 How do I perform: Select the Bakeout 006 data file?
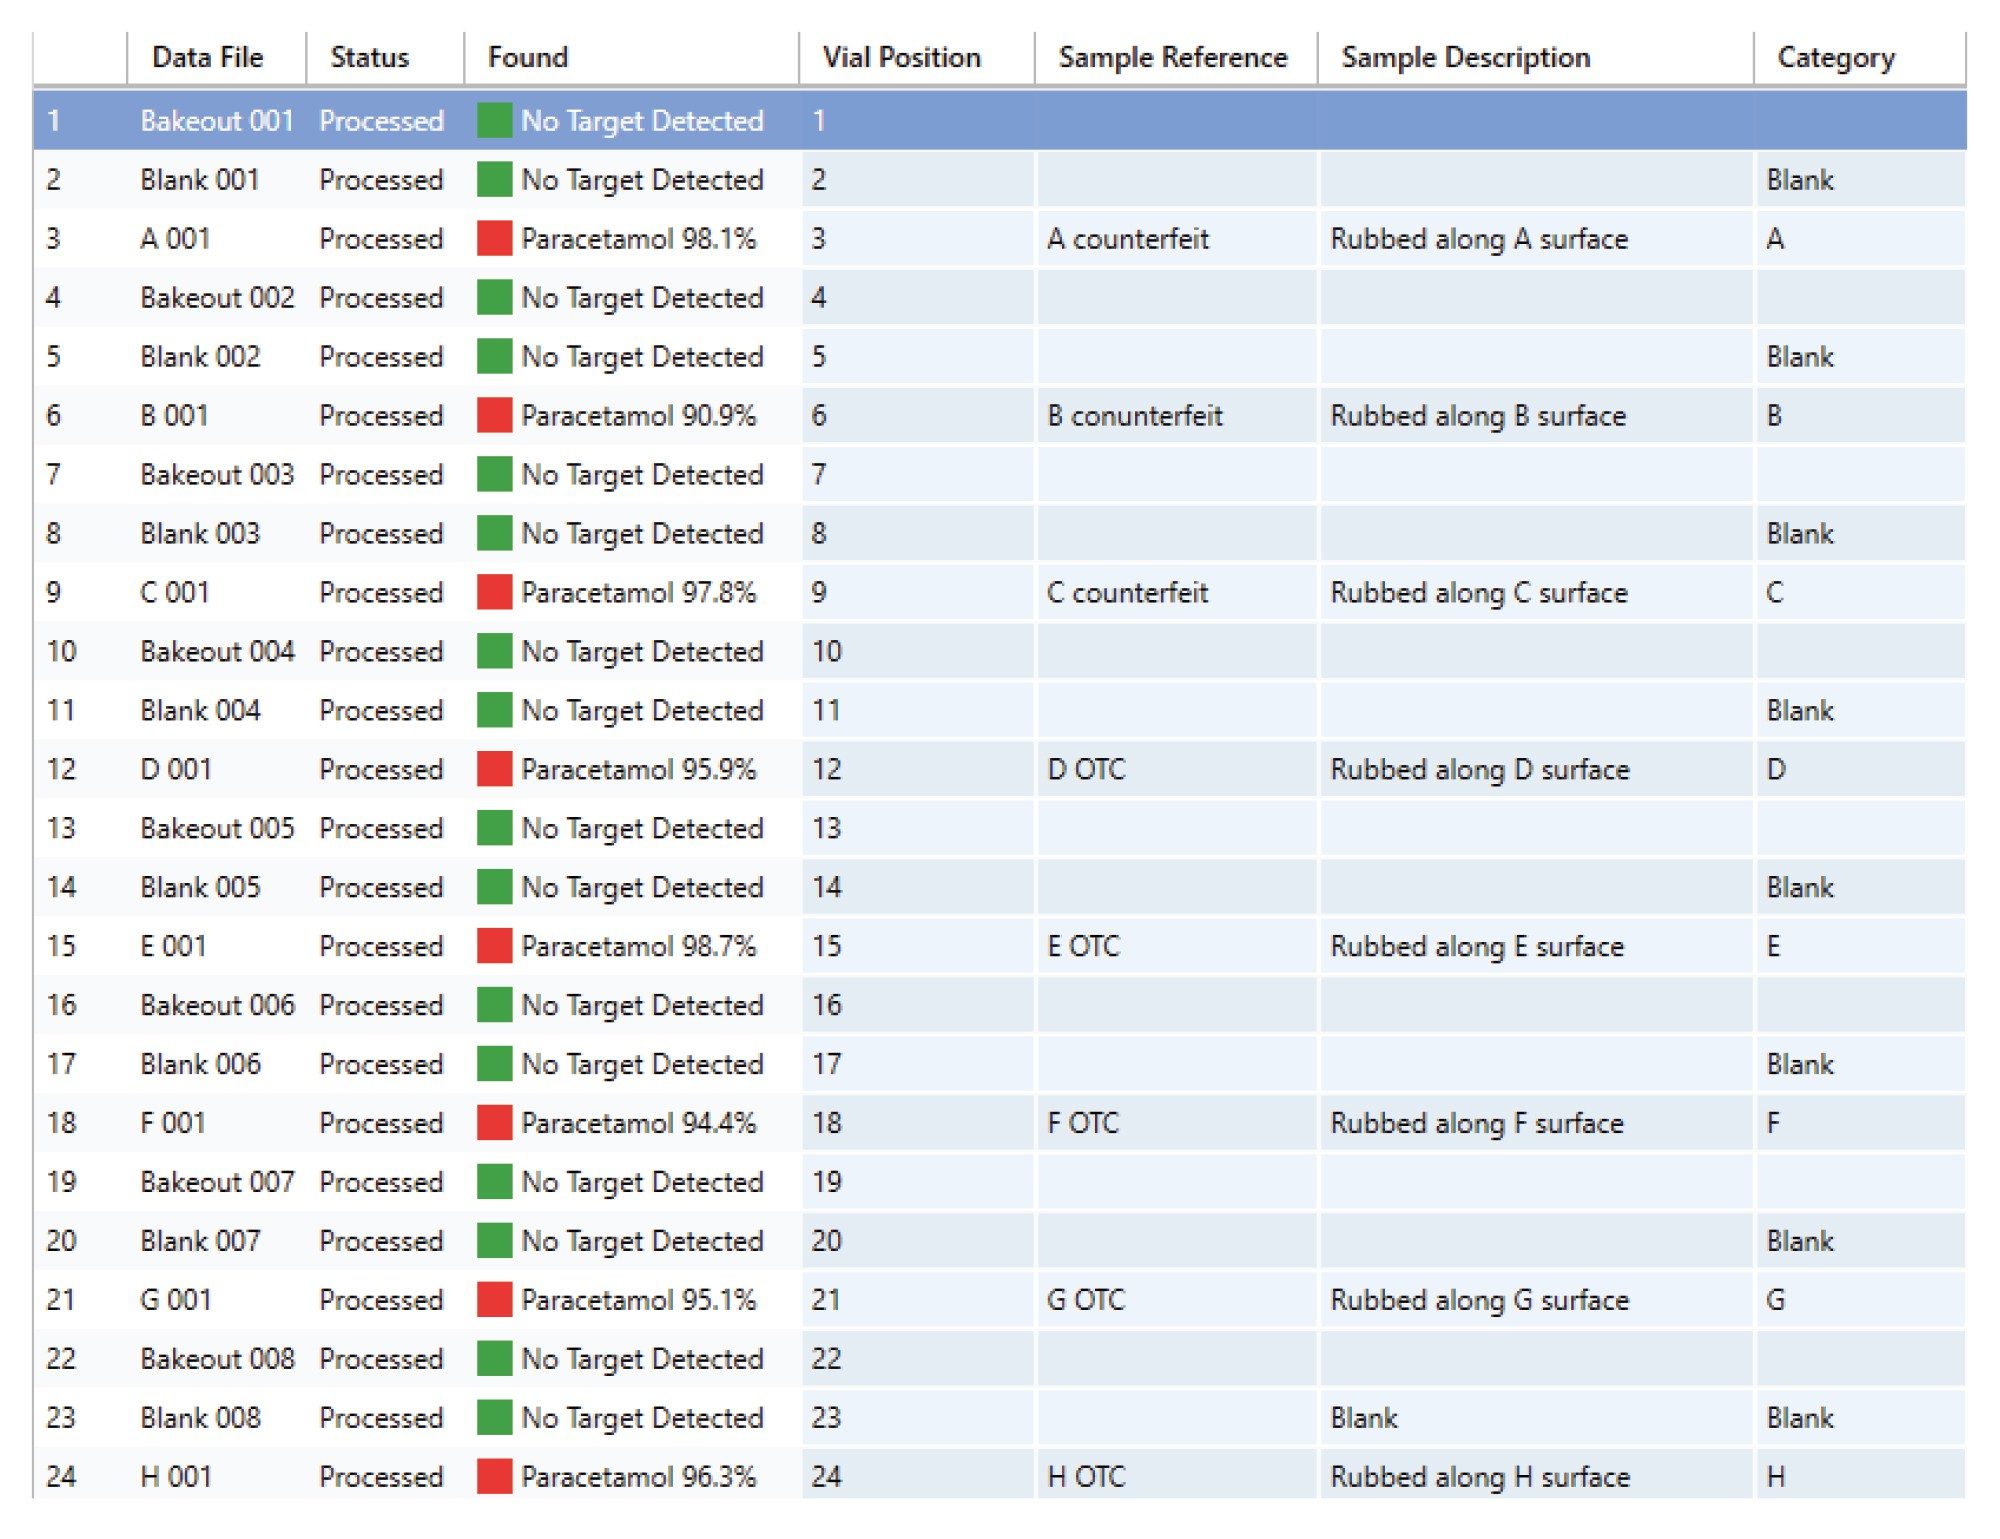point(217,1006)
